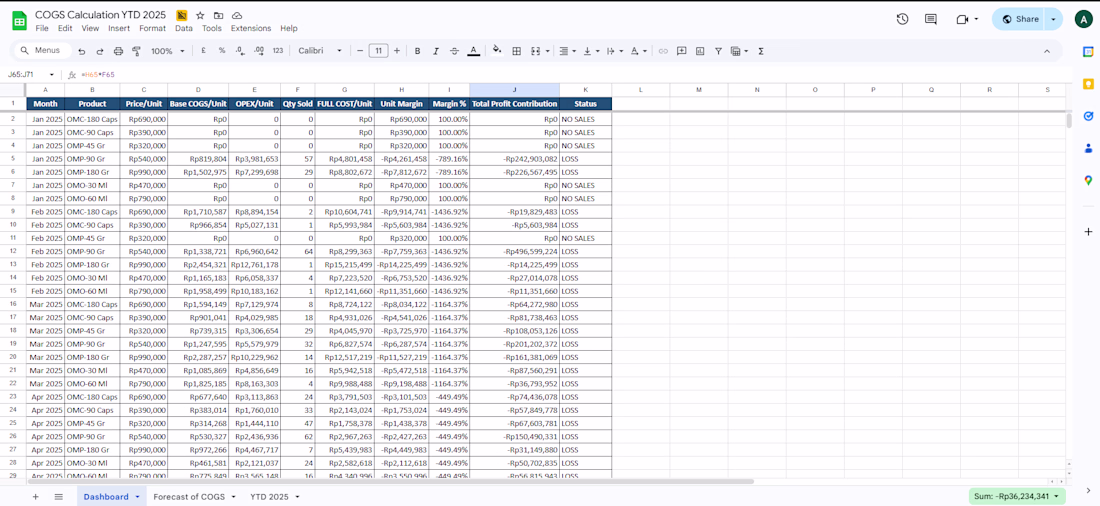The image size is (1100, 506).
Task: Format as percent
Action: [222, 51]
